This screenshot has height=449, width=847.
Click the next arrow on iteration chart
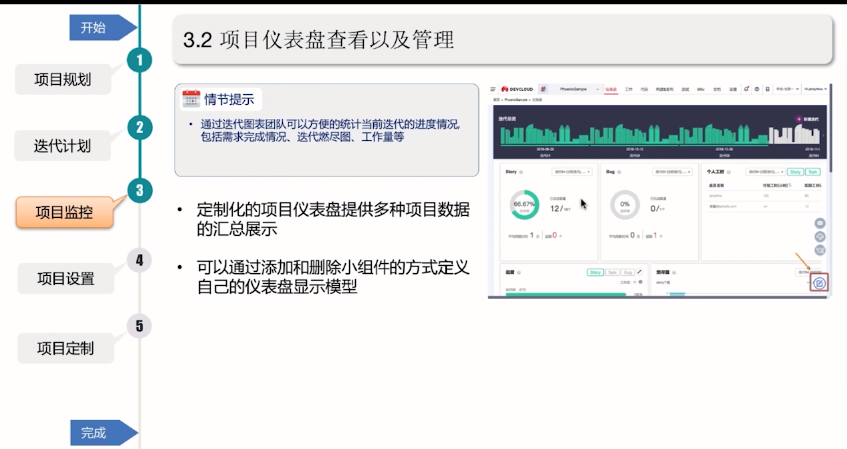click(x=824, y=135)
